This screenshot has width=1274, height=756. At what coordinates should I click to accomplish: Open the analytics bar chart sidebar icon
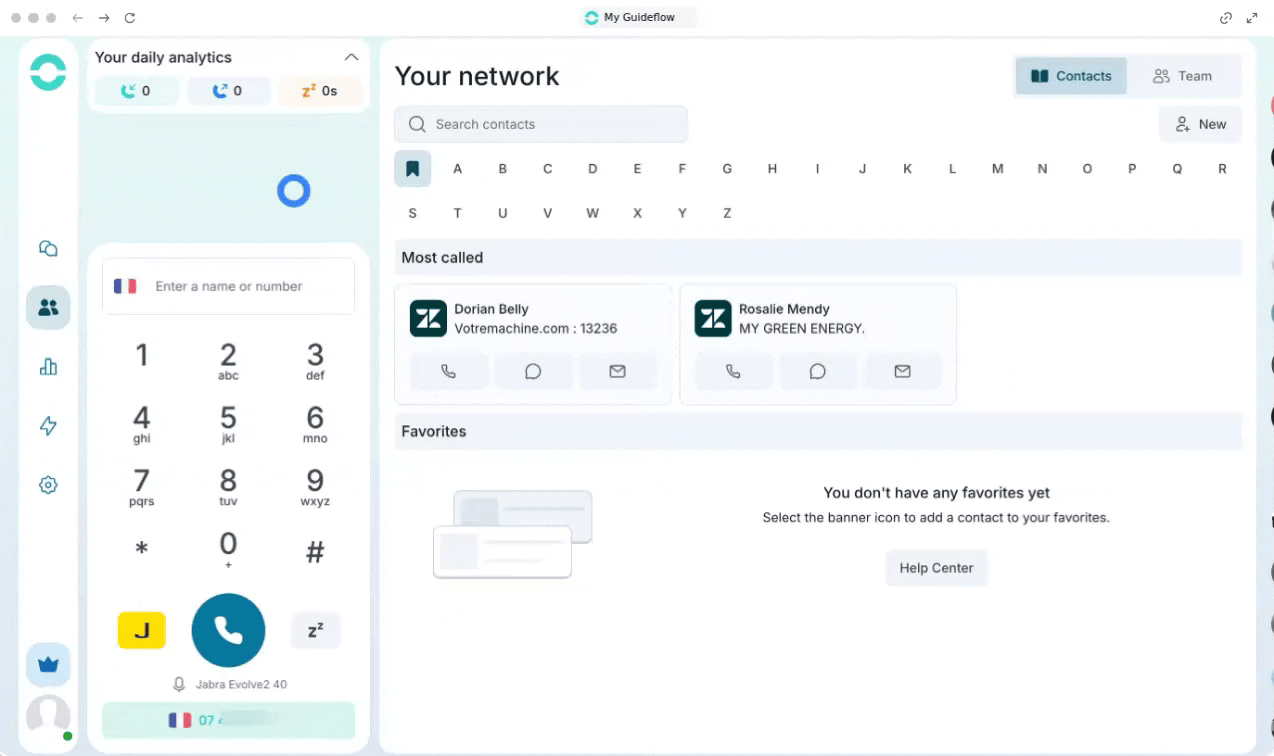point(48,367)
